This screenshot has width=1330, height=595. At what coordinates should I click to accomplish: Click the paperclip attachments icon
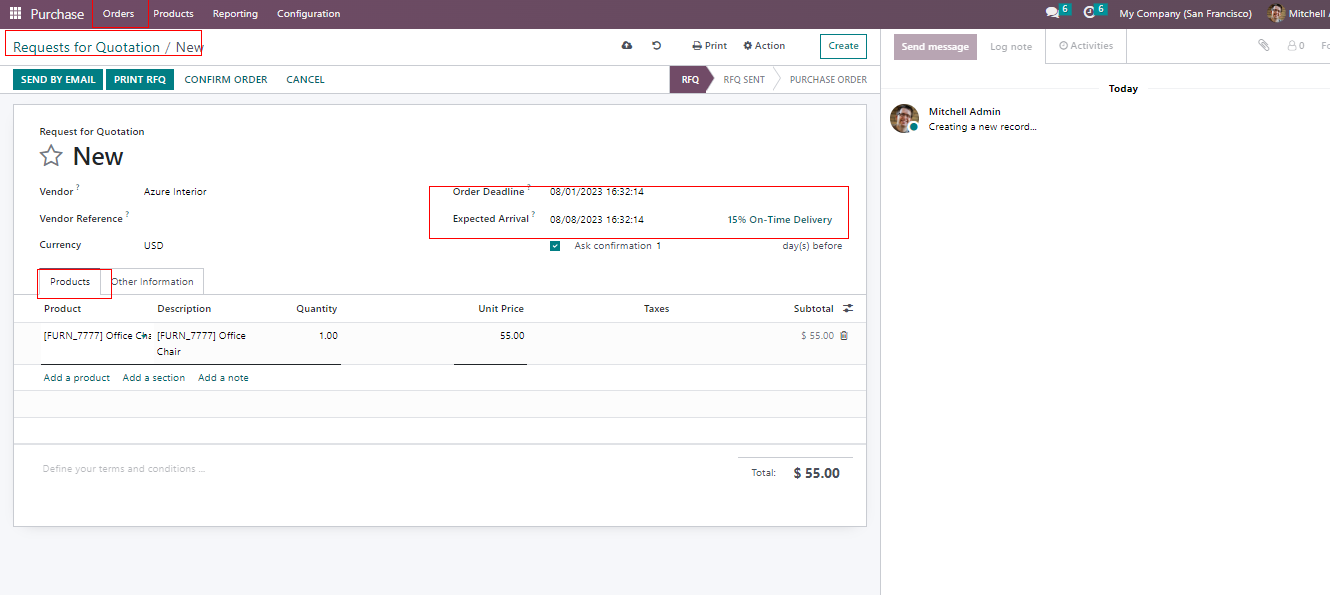click(x=1264, y=46)
